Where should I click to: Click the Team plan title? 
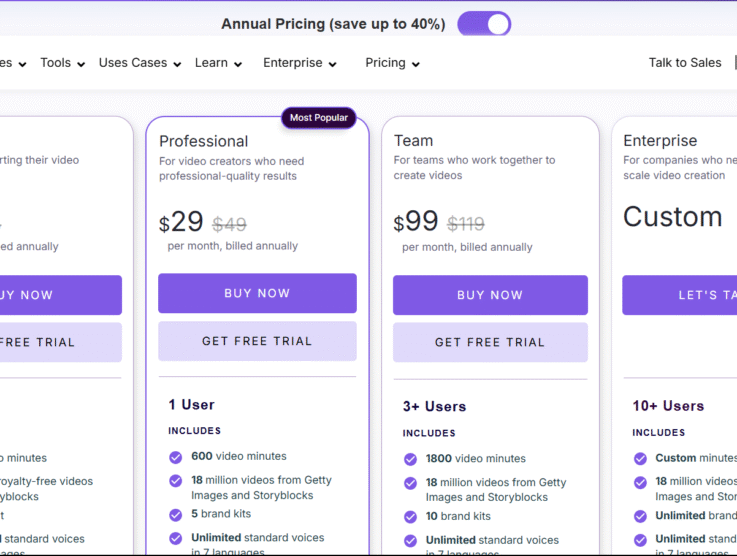point(414,141)
